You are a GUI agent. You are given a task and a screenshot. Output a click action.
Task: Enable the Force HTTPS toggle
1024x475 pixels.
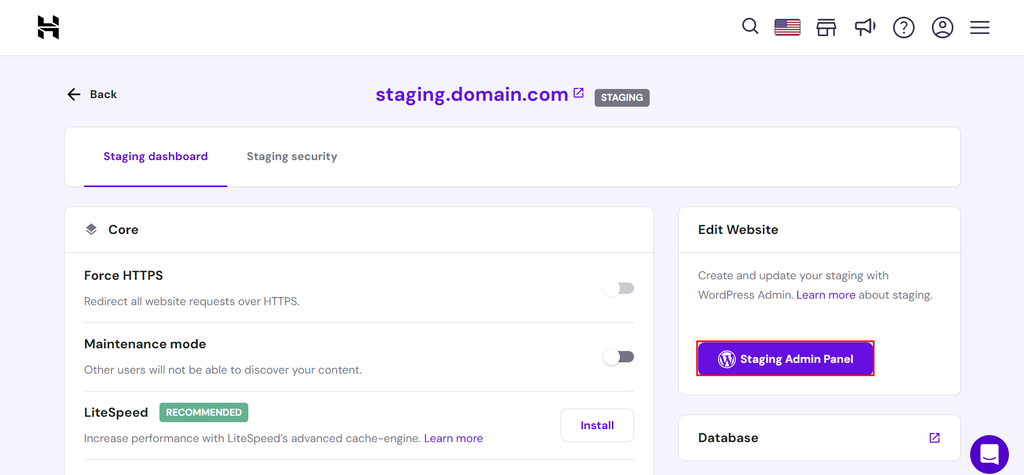619,288
